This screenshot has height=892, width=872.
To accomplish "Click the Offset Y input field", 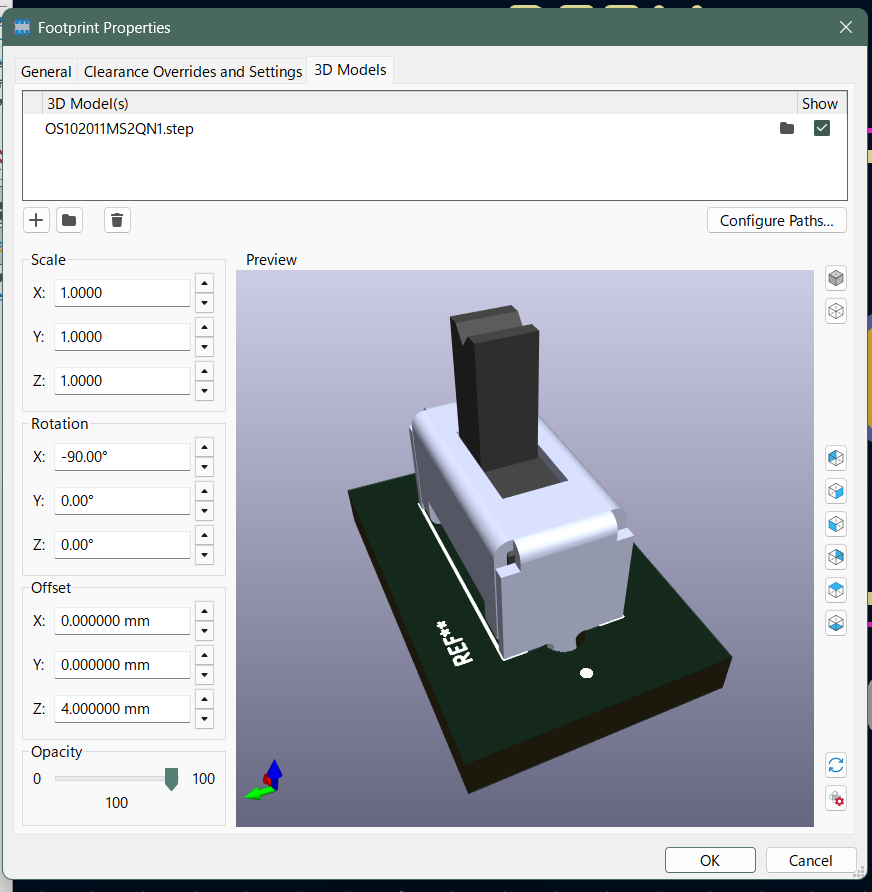I will pos(122,665).
